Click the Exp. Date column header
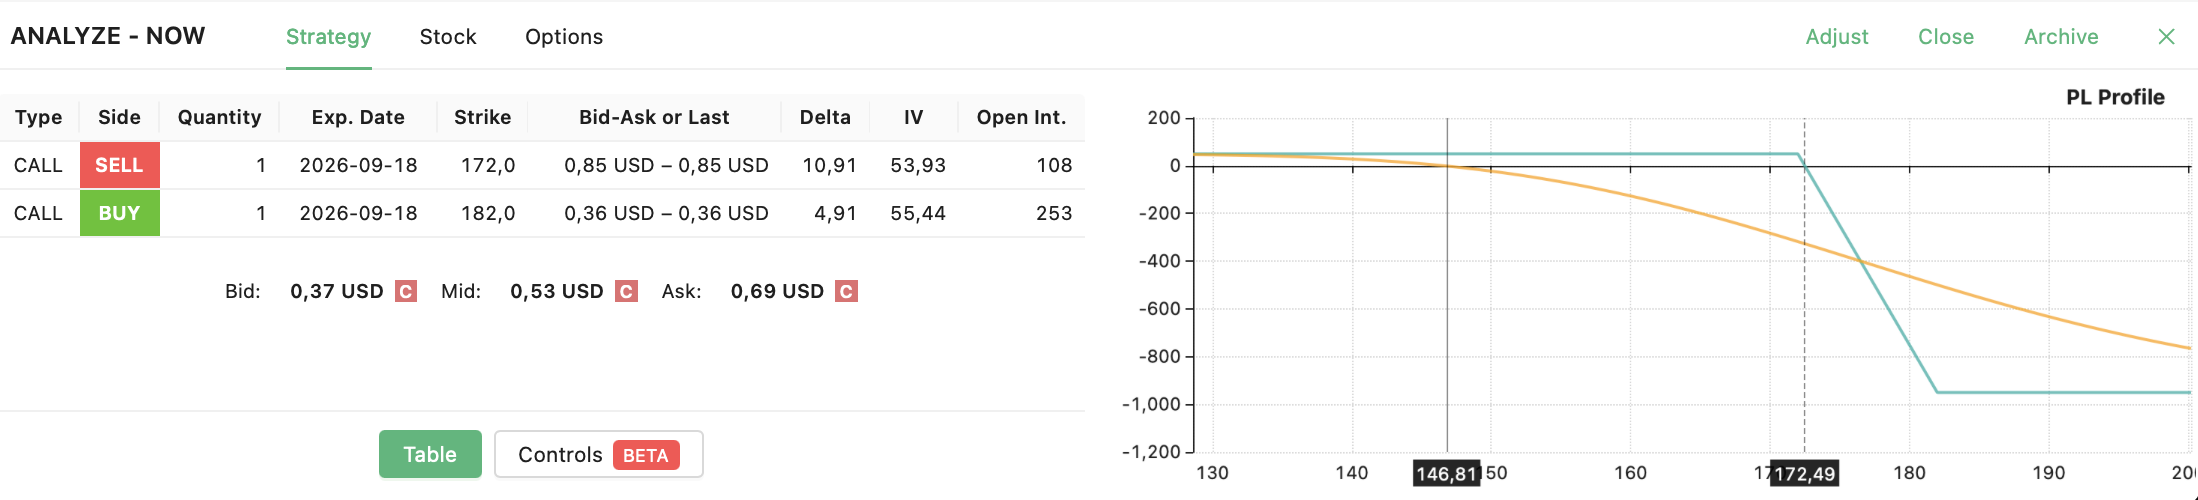 [x=358, y=117]
